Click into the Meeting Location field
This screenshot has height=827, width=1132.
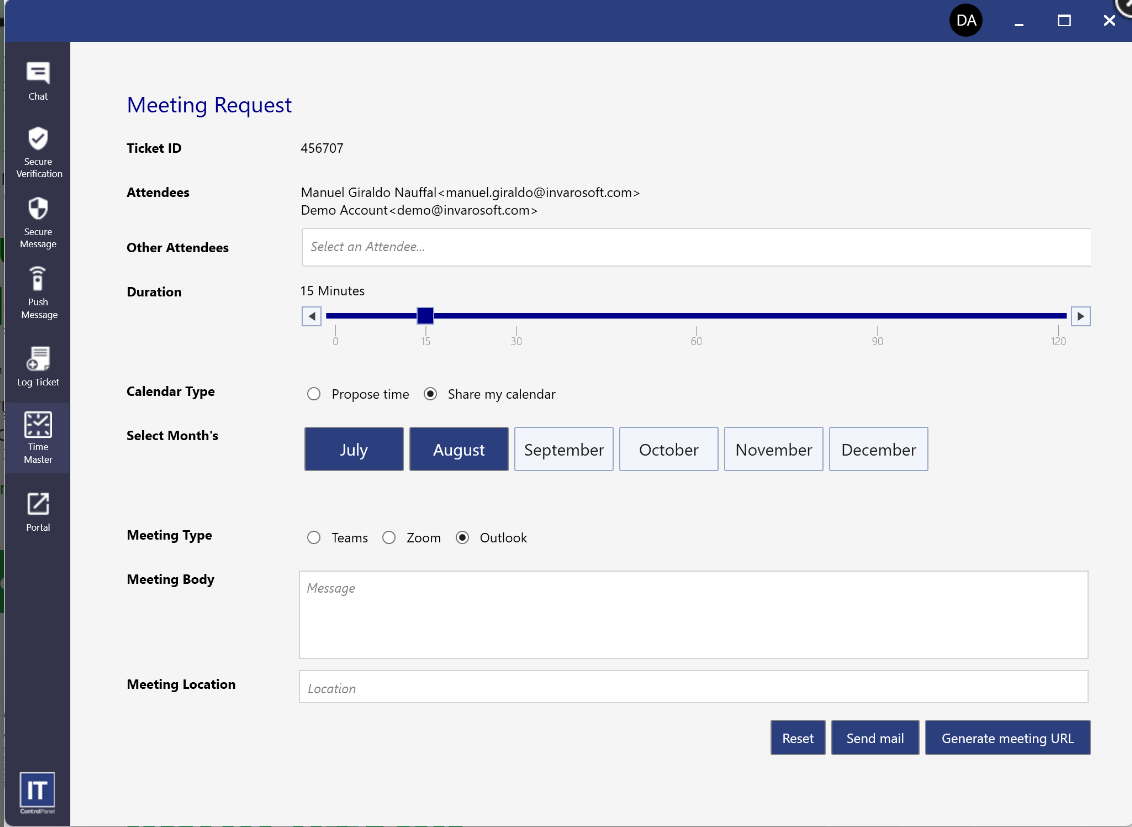point(693,688)
